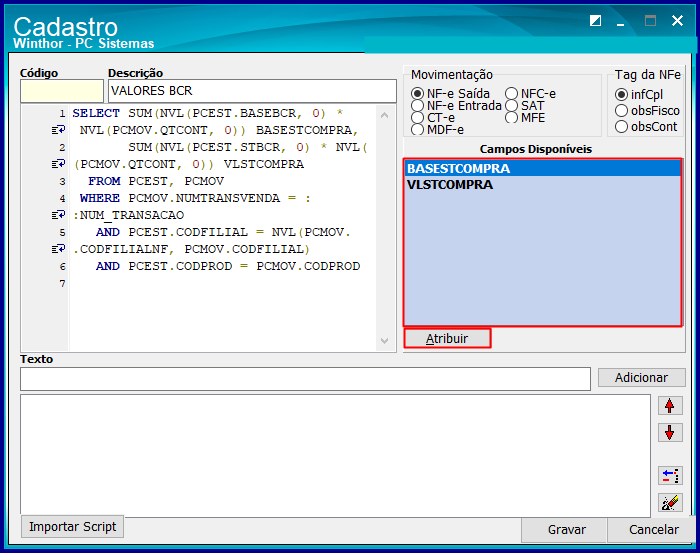Click the Atribuir button
This screenshot has height=553, width=700.
[447, 338]
